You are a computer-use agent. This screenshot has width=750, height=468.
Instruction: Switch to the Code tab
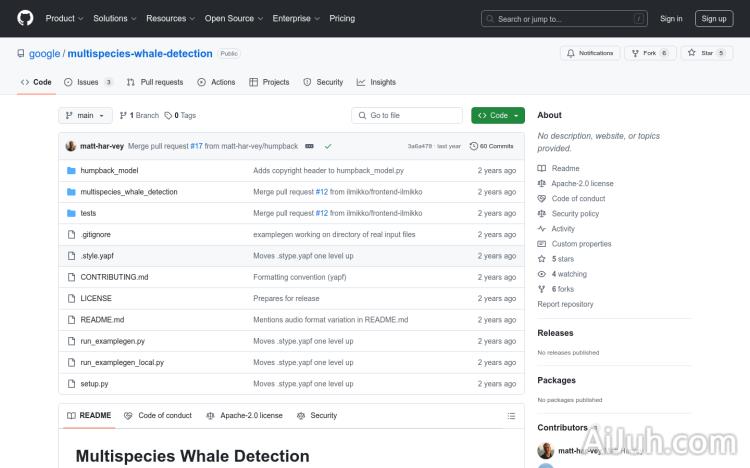36,82
